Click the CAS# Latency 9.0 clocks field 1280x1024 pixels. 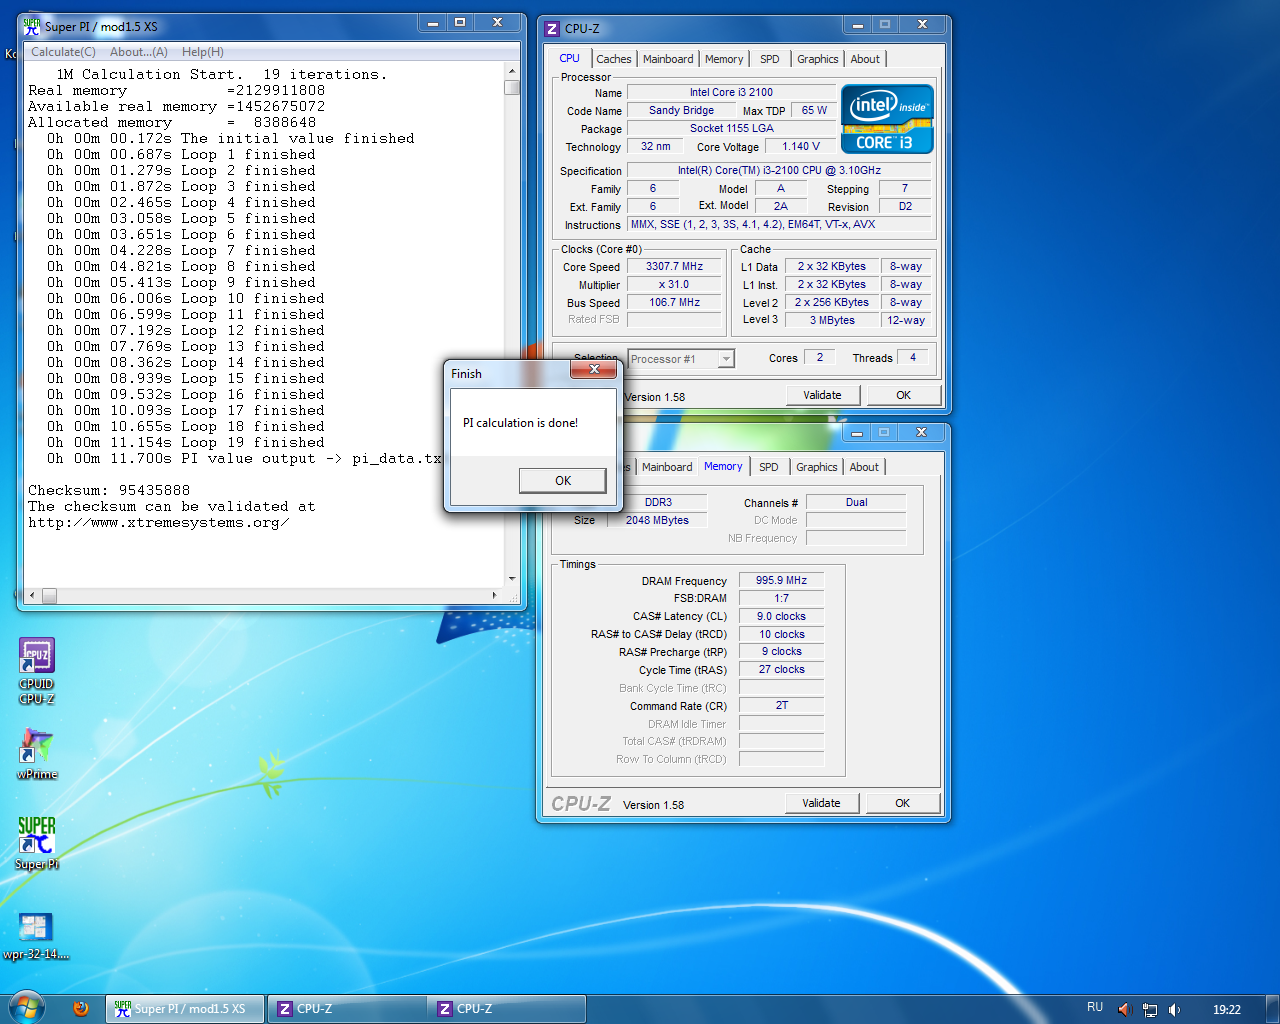click(781, 616)
